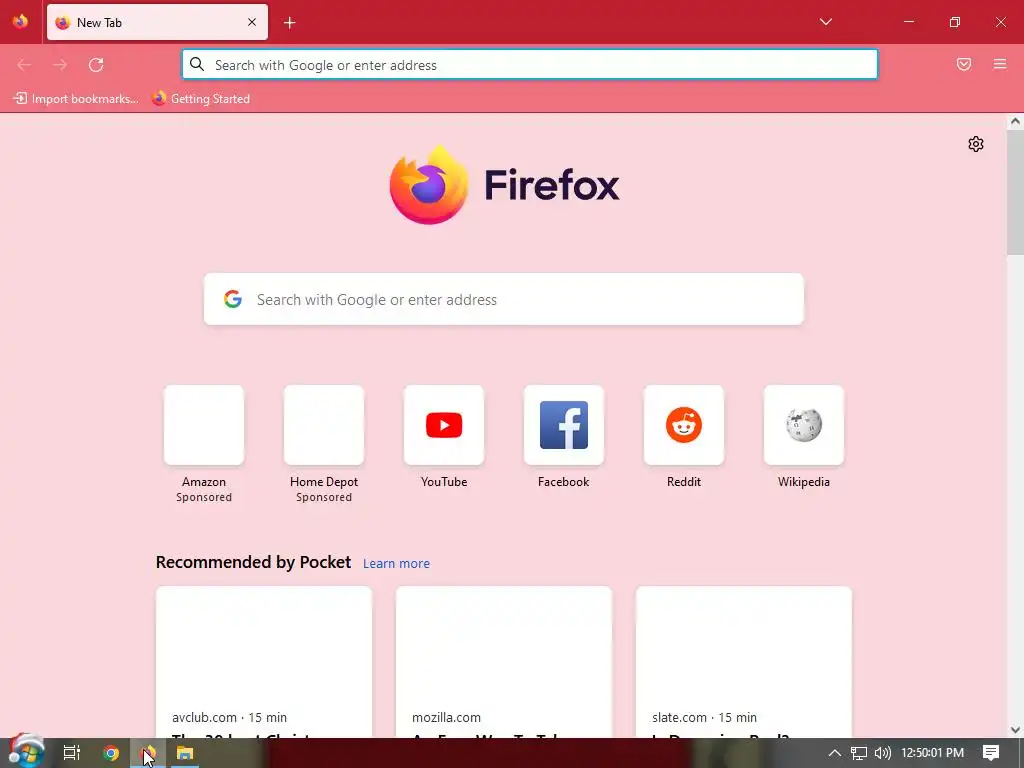1024x768 pixels.
Task: Go back one page
Action: point(24,65)
